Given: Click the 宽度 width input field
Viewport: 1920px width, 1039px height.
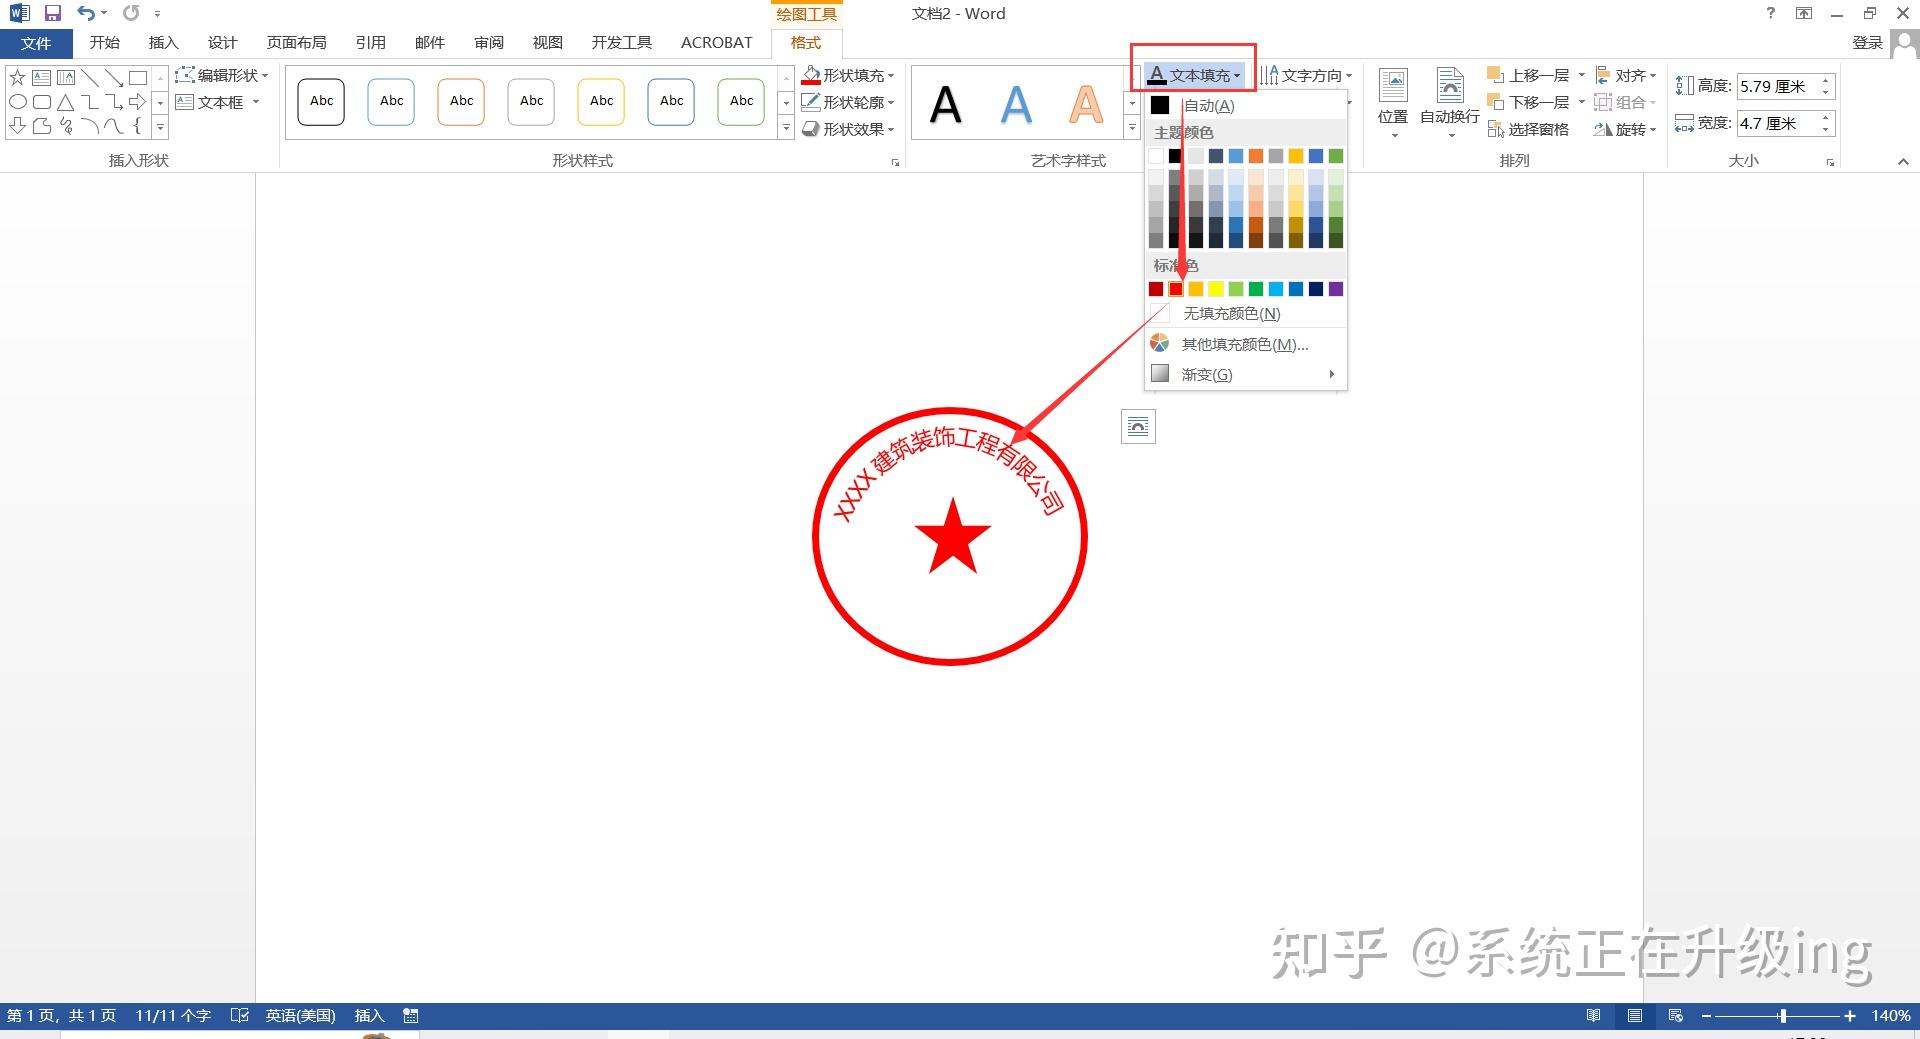Looking at the screenshot, I should (1778, 123).
